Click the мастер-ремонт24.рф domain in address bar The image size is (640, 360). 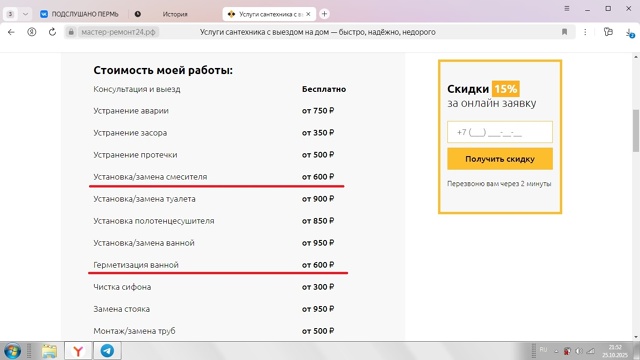point(118,32)
